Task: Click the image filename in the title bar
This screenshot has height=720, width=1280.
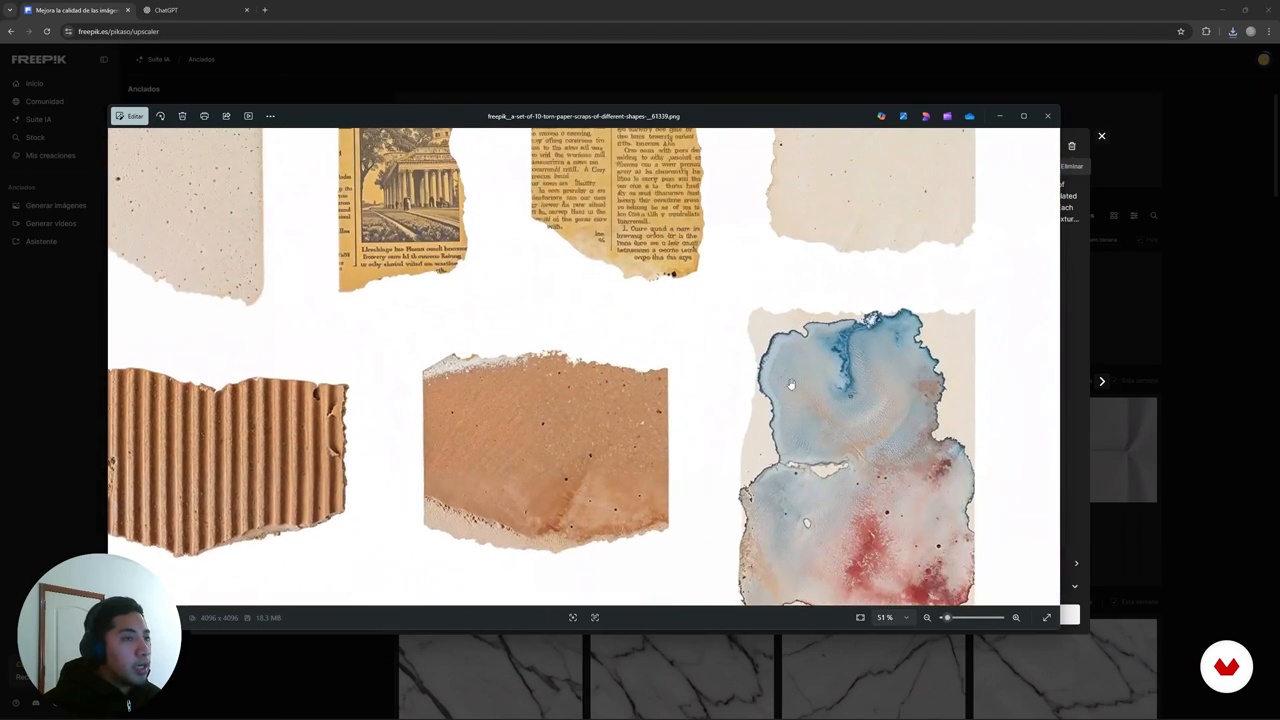Action: coord(583,116)
